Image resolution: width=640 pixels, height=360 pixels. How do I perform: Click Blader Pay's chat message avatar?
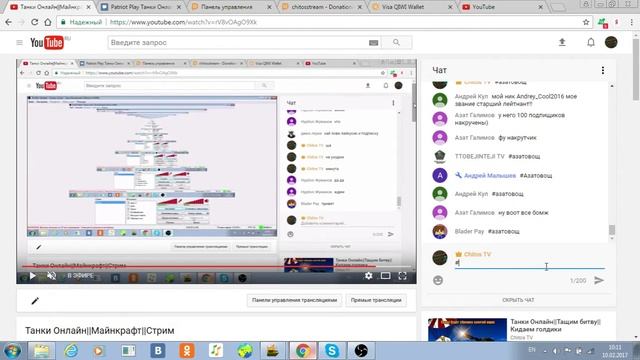click(x=440, y=231)
